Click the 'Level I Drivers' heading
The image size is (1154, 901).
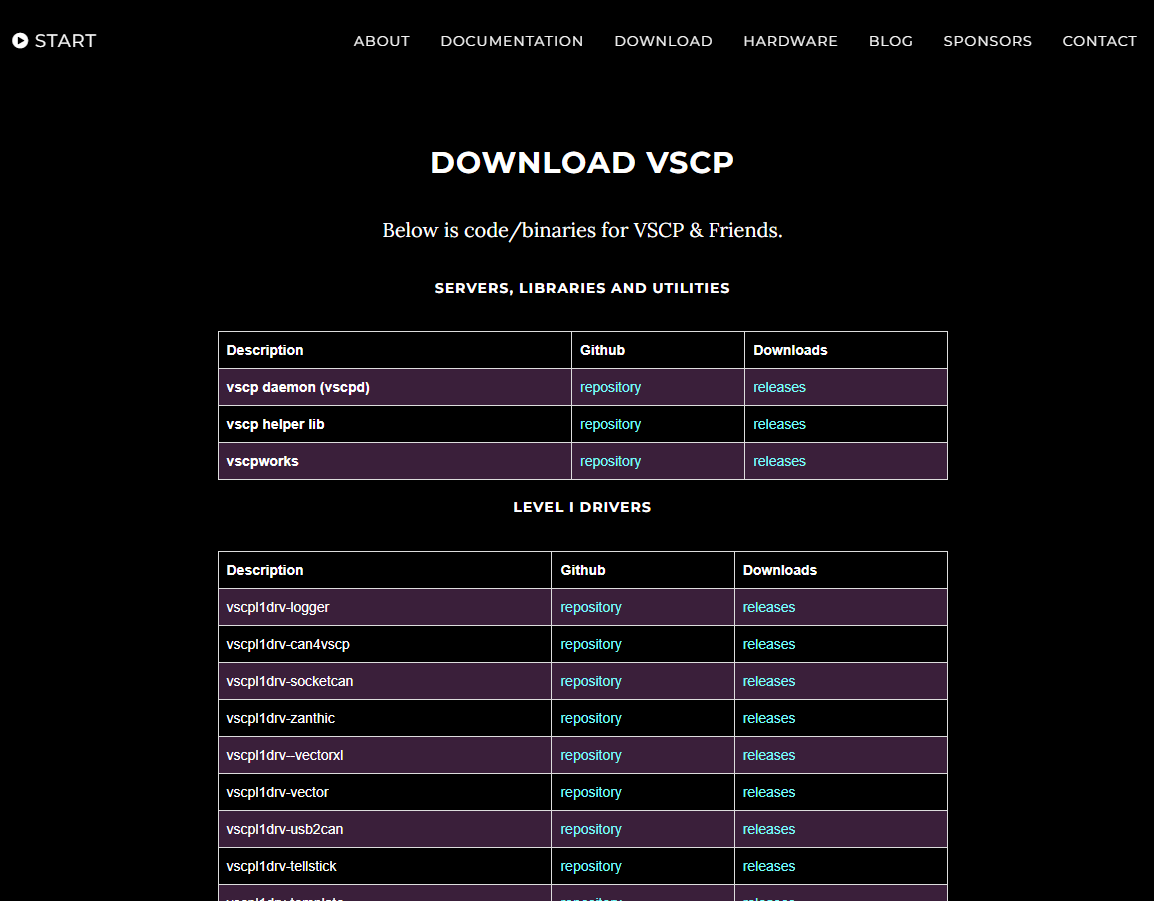pos(582,507)
